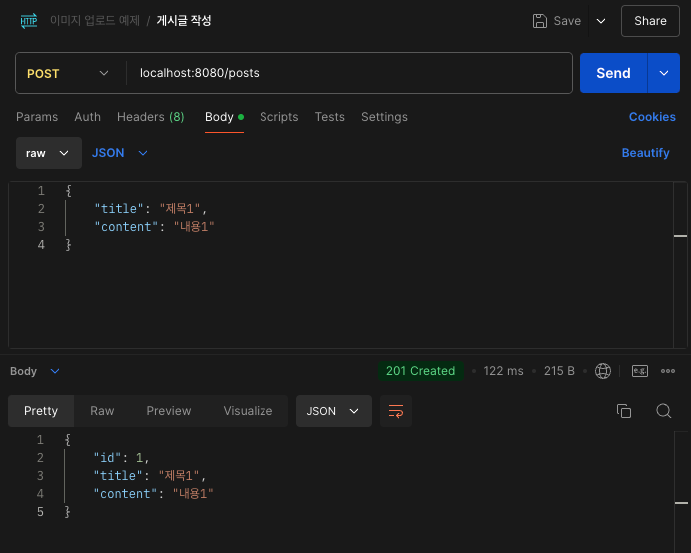Click the Share button

coord(650,21)
